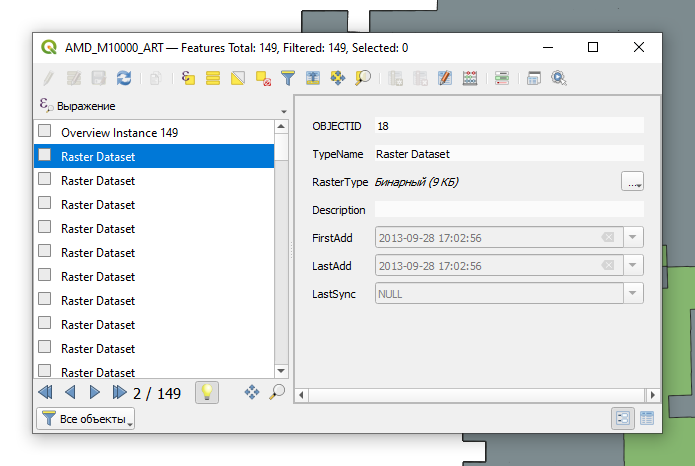
Task: Click the Save edits floppy disk icon
Action: point(98,78)
